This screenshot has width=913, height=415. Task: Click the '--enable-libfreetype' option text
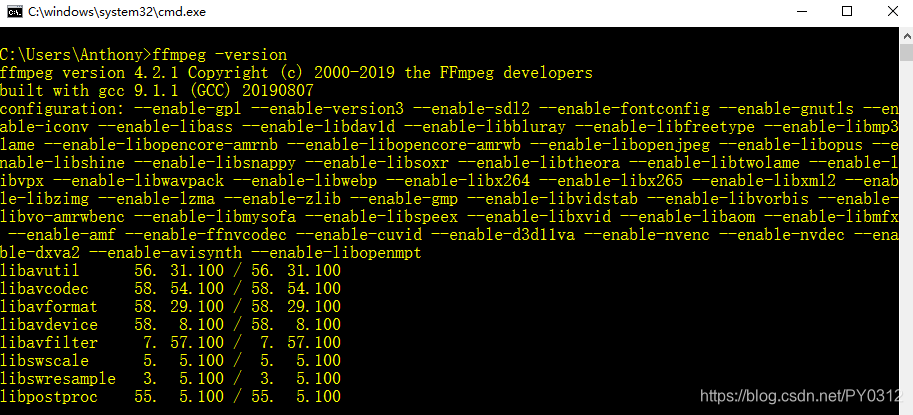(x=665, y=127)
